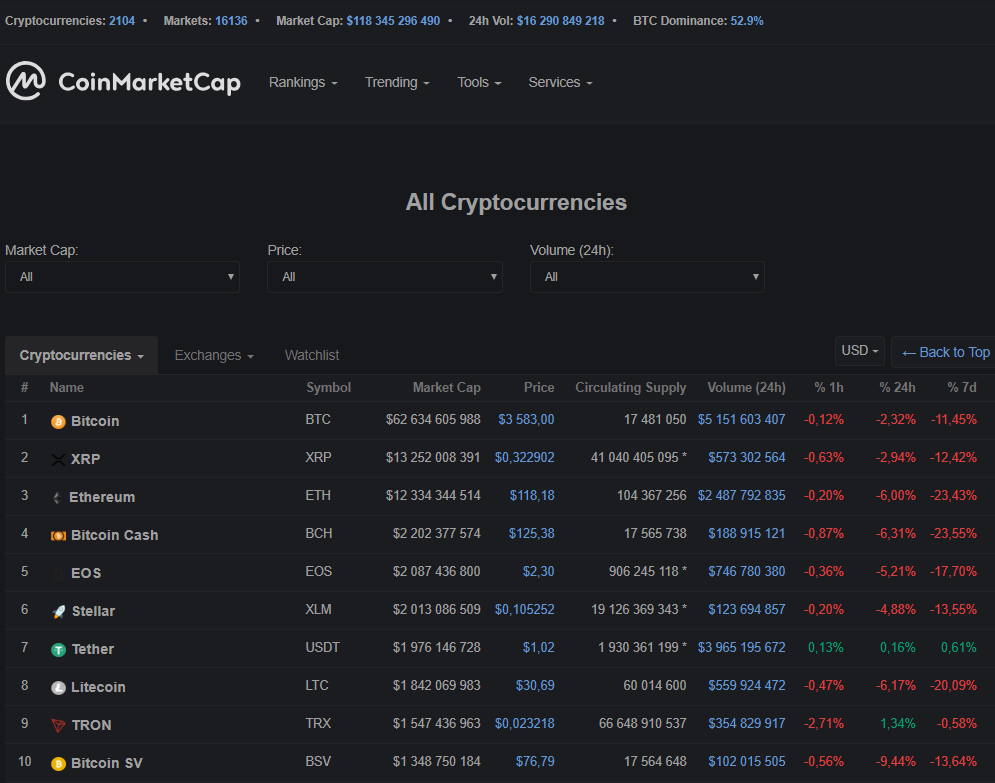
Task: Click the XRP coin icon
Action: click(58, 460)
